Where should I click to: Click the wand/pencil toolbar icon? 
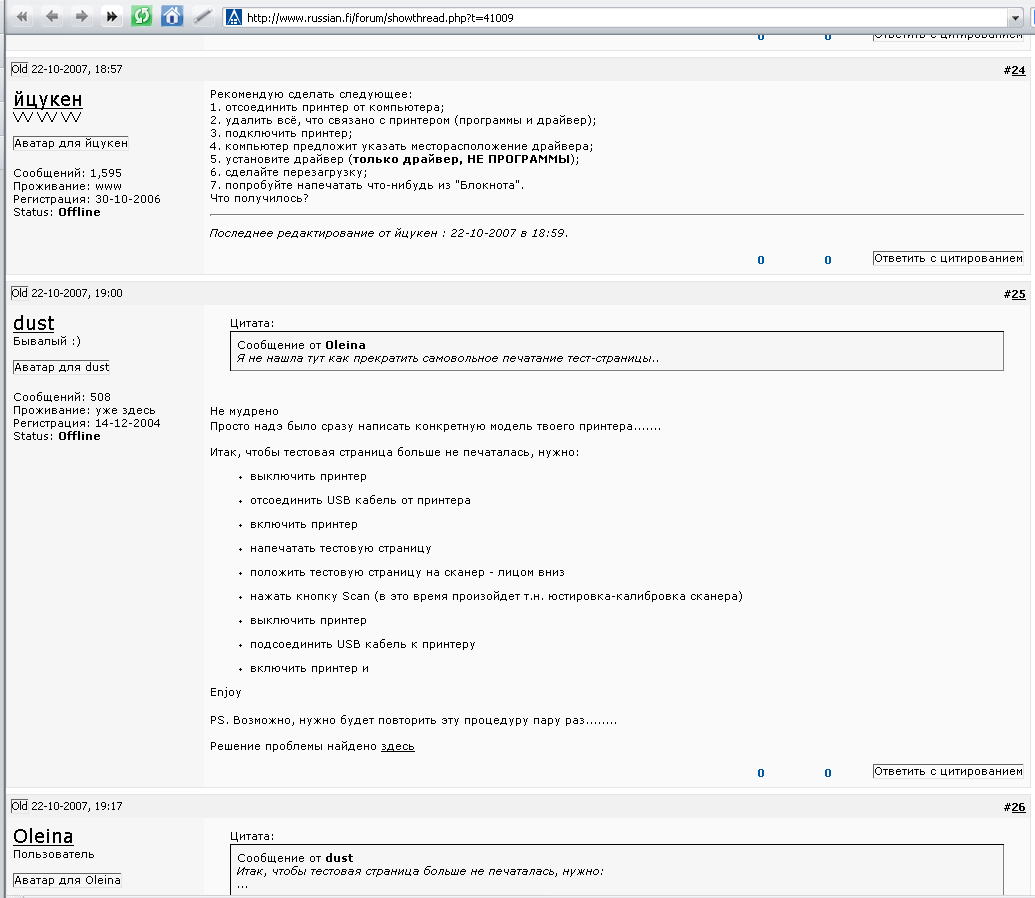click(x=202, y=17)
